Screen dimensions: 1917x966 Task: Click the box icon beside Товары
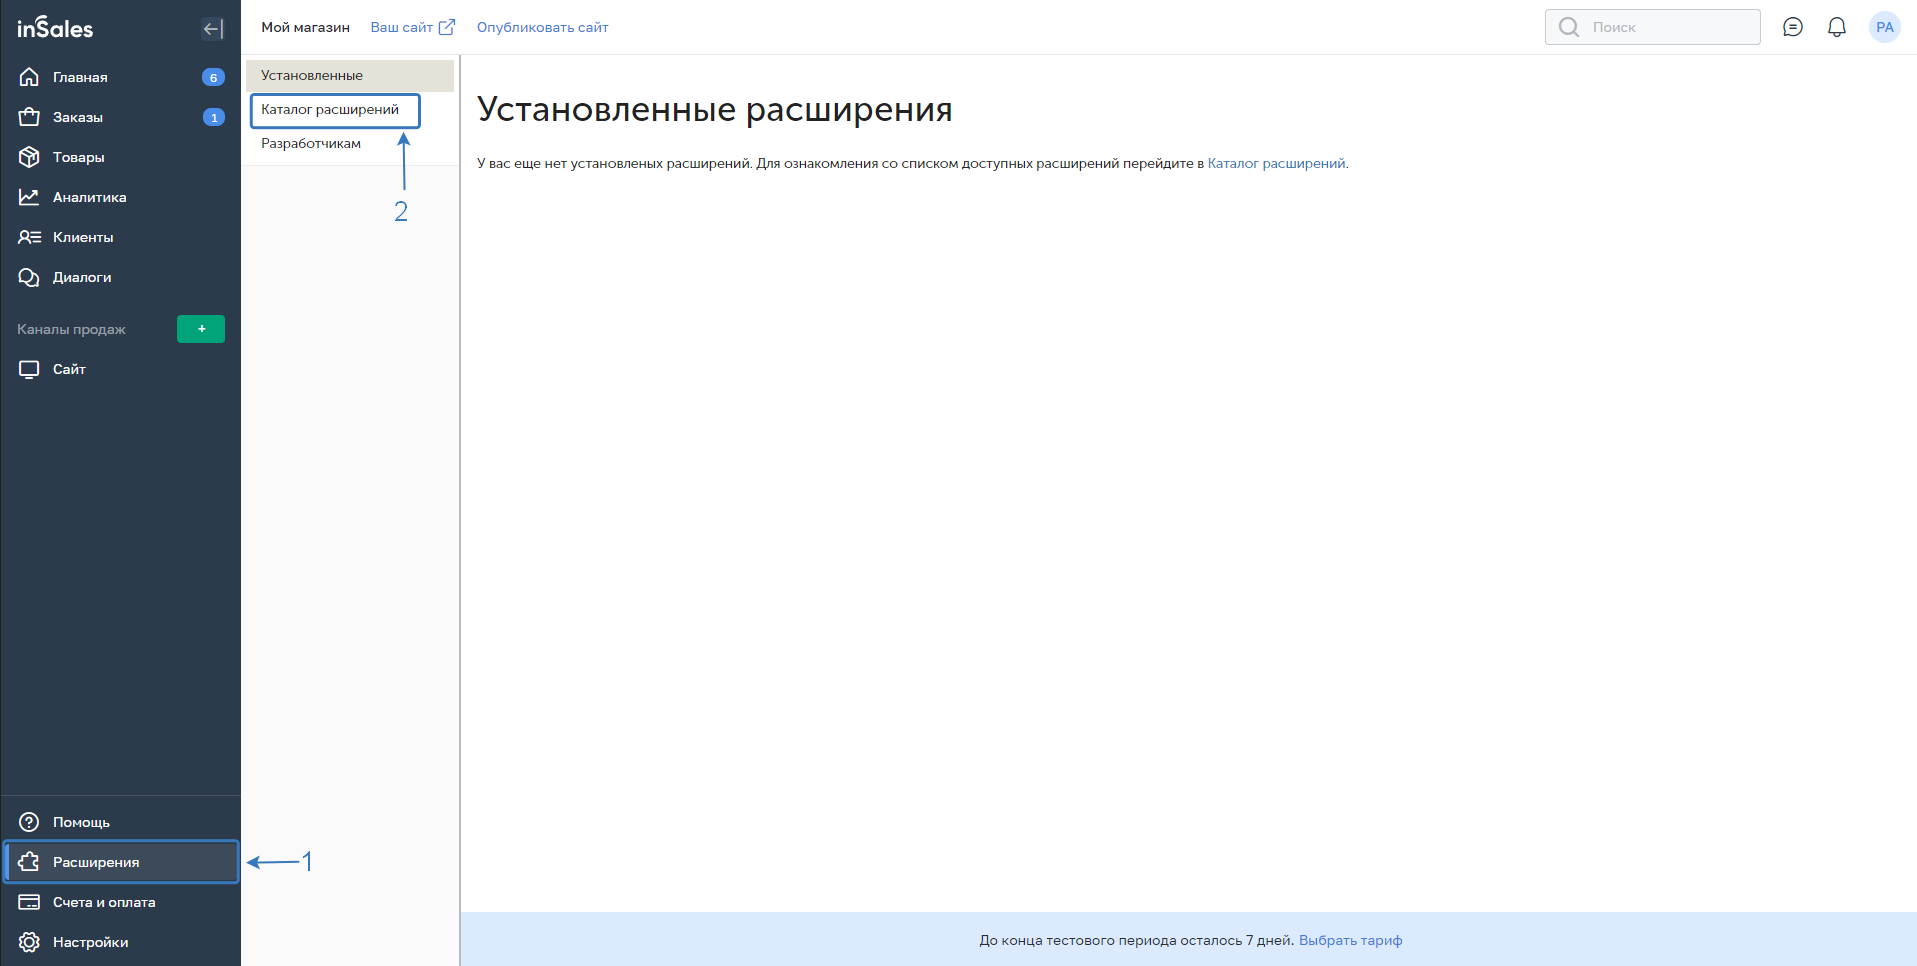pyautogui.click(x=29, y=157)
